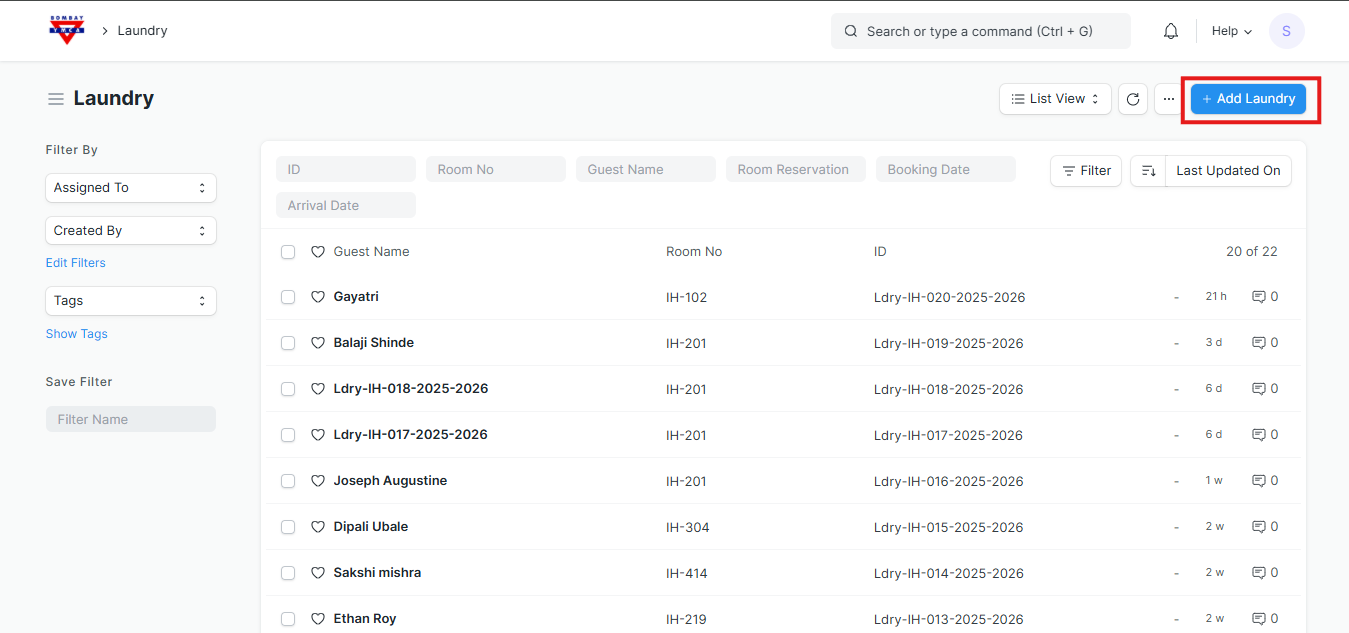This screenshot has height=633, width=1349.
Task: Expand the Assigned To filter dropdown
Action: pyautogui.click(x=131, y=188)
